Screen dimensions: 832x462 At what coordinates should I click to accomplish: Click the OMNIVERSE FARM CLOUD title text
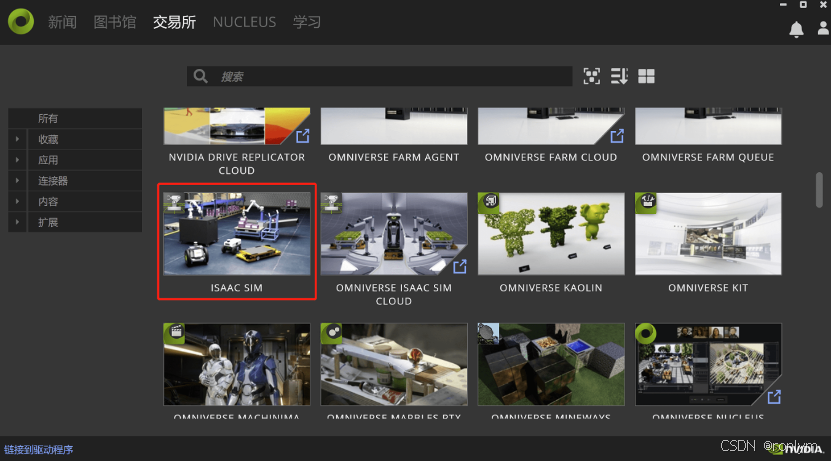point(551,158)
